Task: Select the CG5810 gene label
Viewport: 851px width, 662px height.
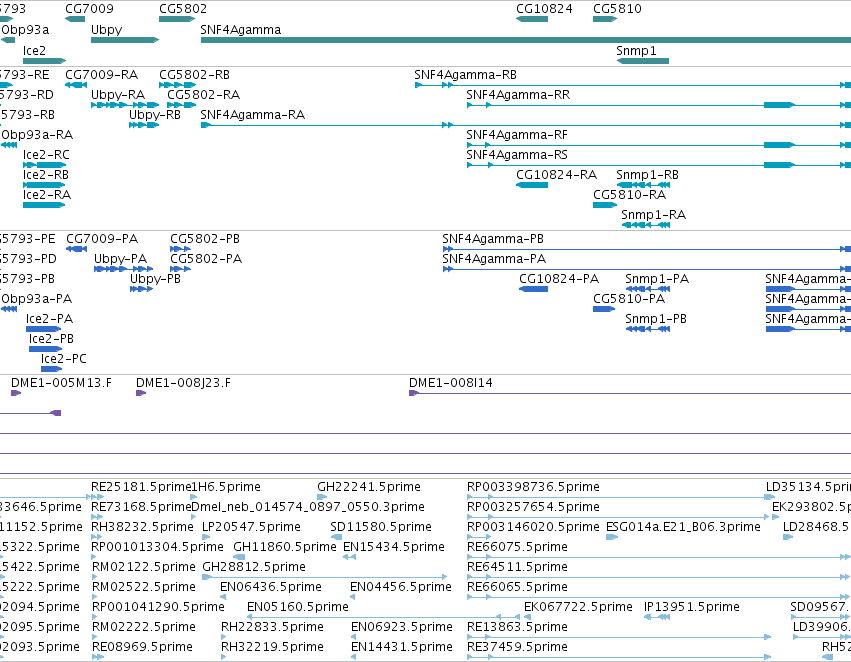Action: (617, 9)
